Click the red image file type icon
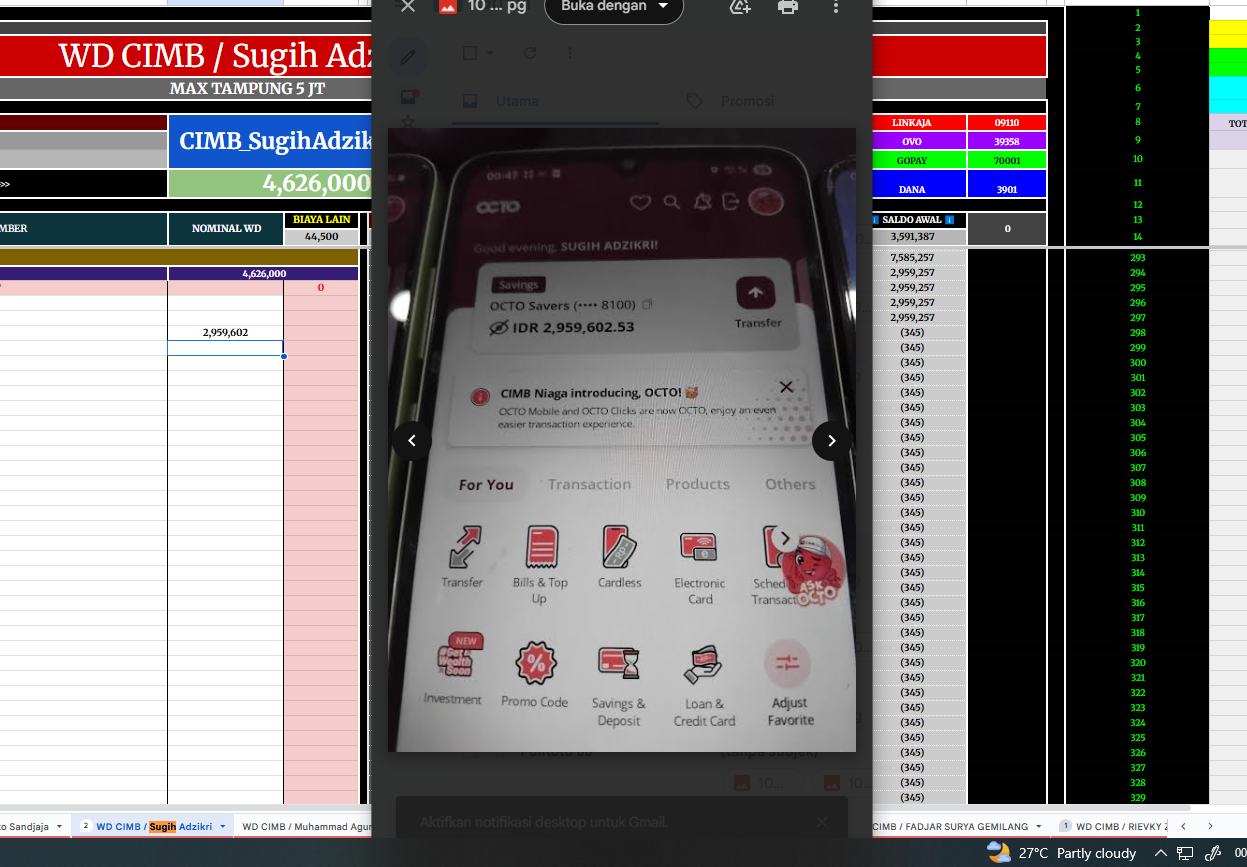The width and height of the screenshot is (1247, 867). point(448,6)
